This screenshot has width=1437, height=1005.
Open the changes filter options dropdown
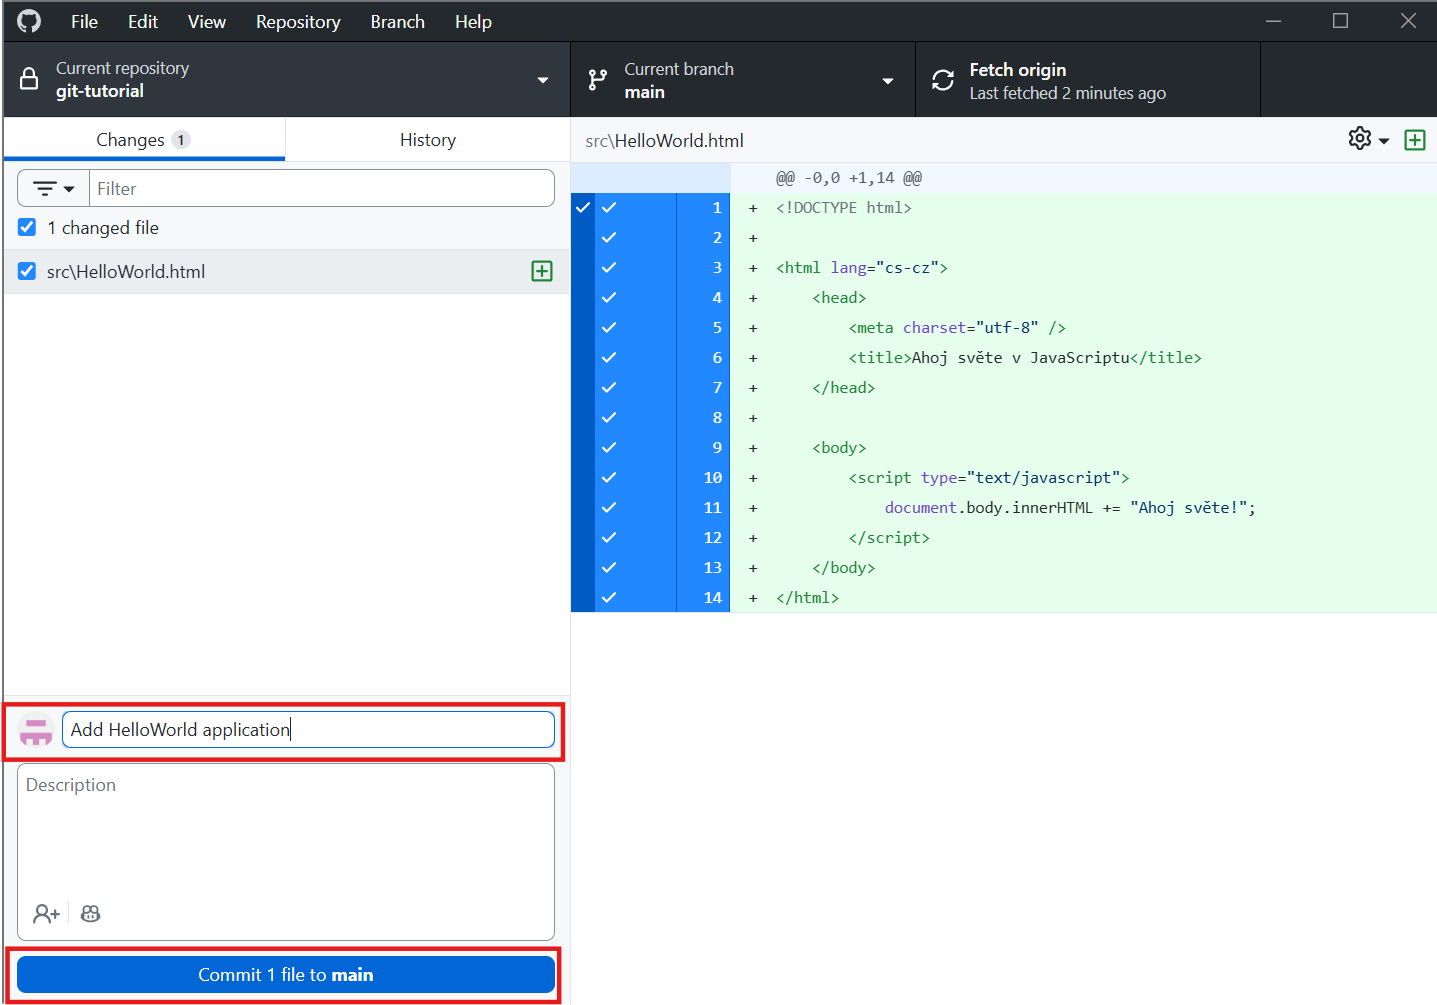point(52,187)
